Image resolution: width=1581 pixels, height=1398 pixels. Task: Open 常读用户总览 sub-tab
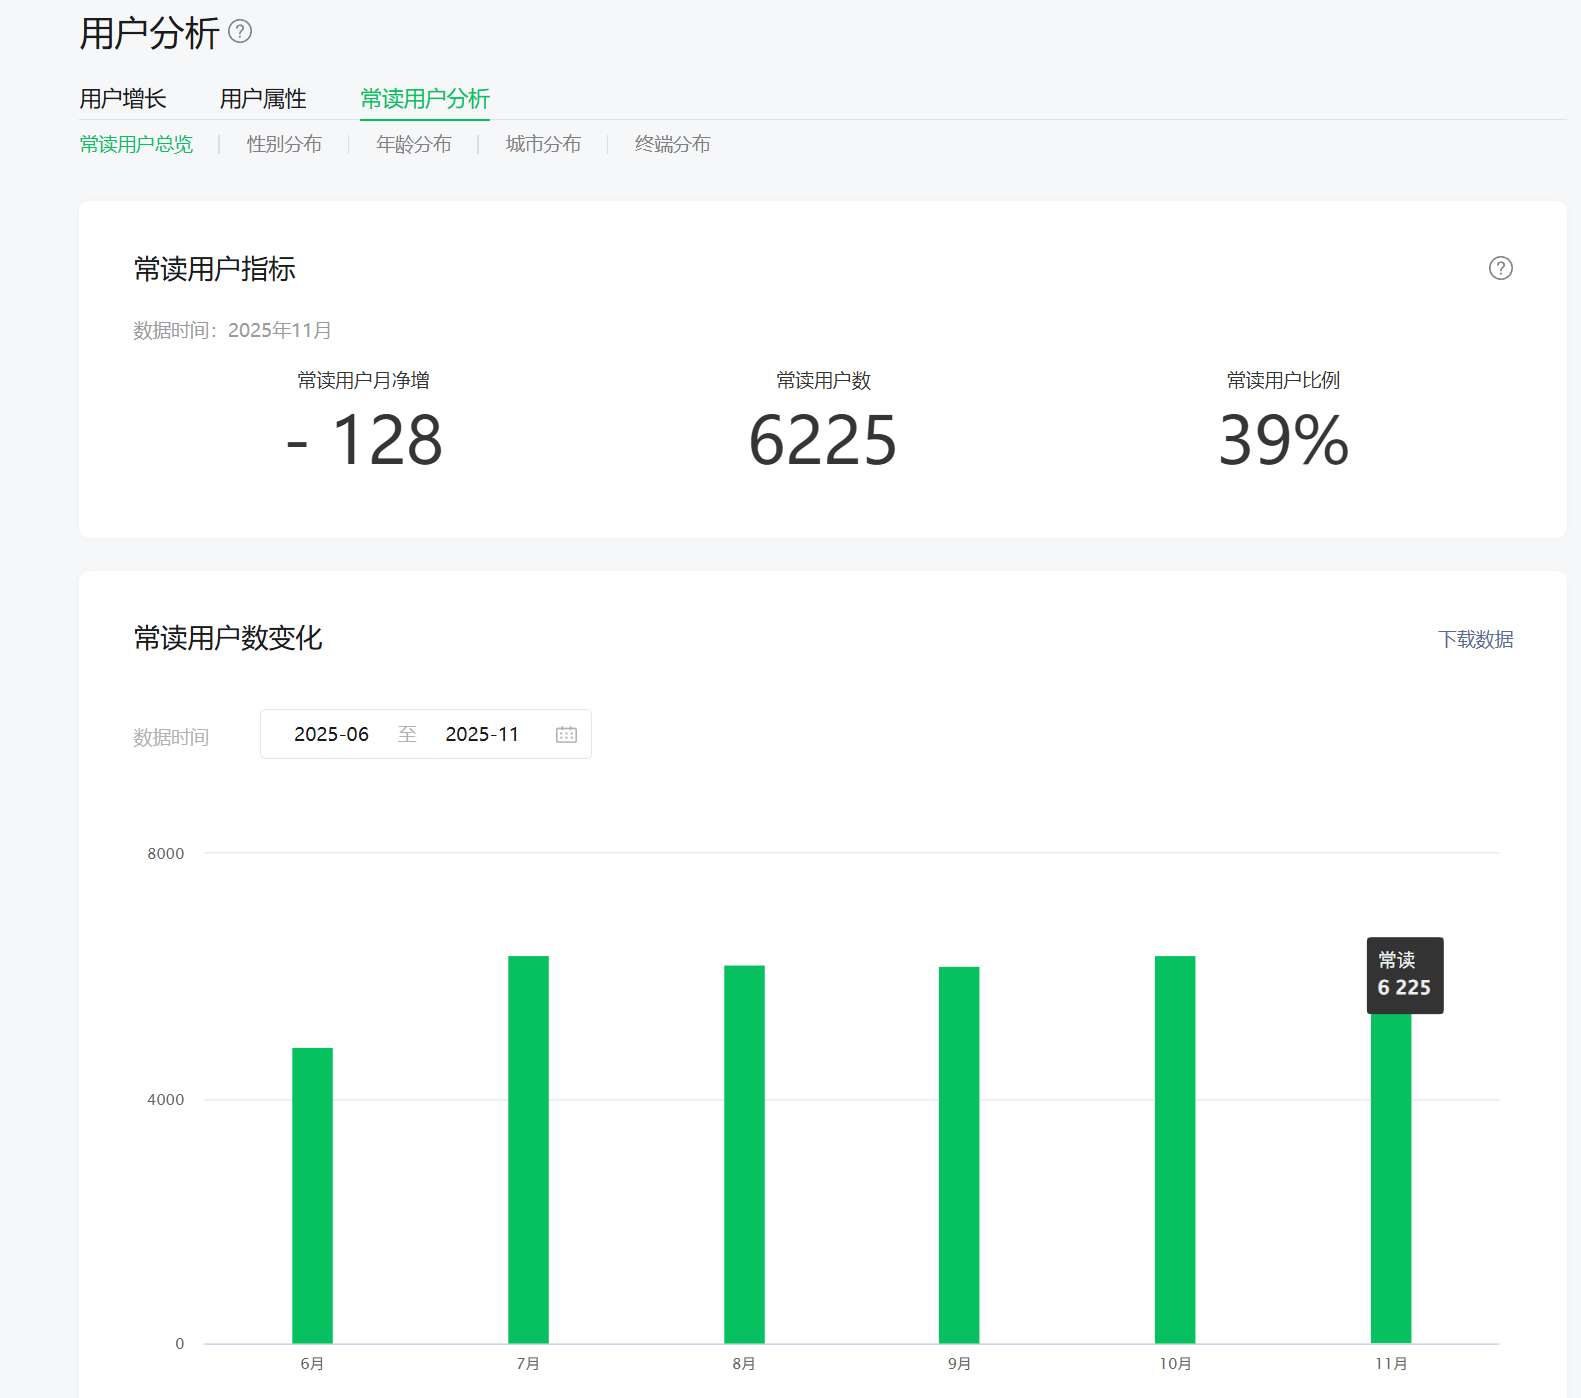tap(136, 144)
